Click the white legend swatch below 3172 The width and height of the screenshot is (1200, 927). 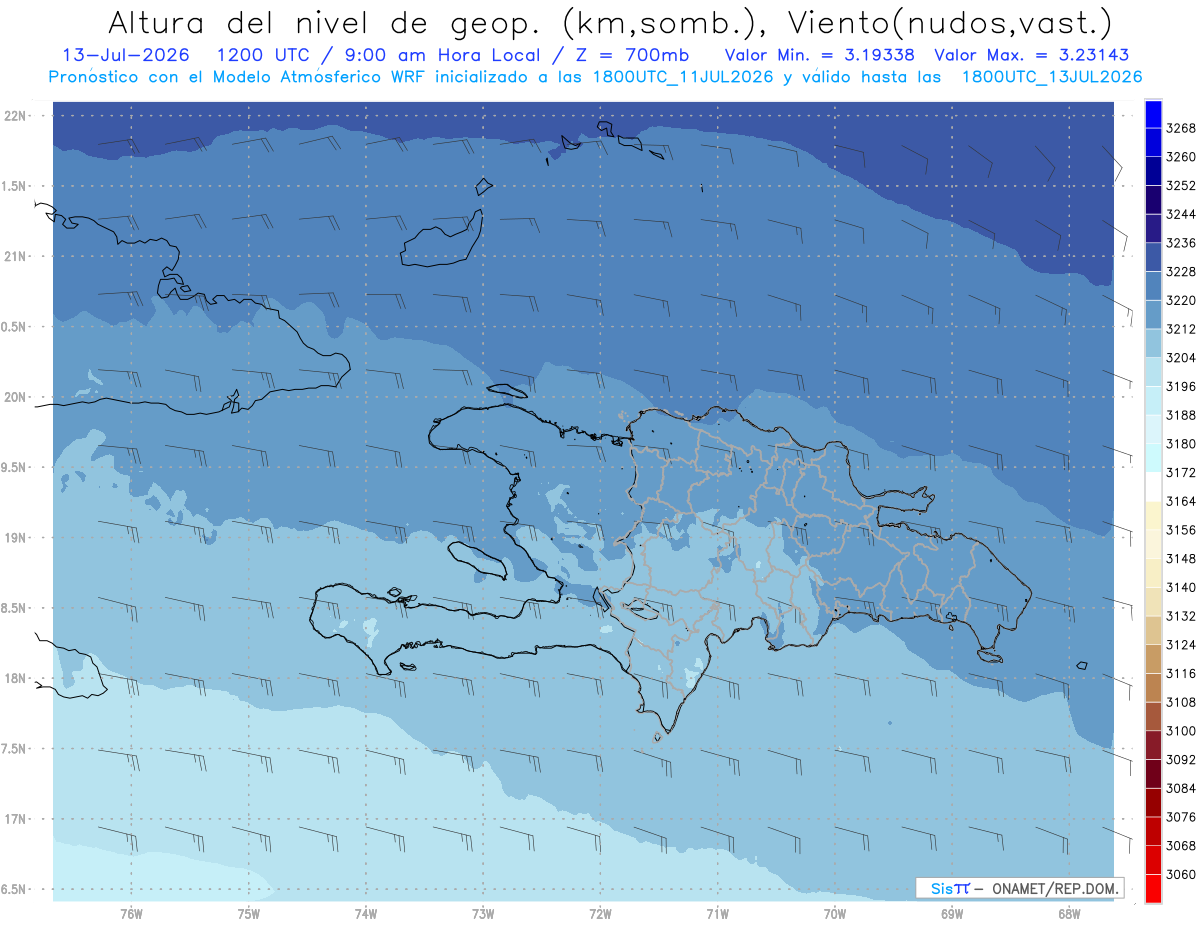(x=1153, y=487)
